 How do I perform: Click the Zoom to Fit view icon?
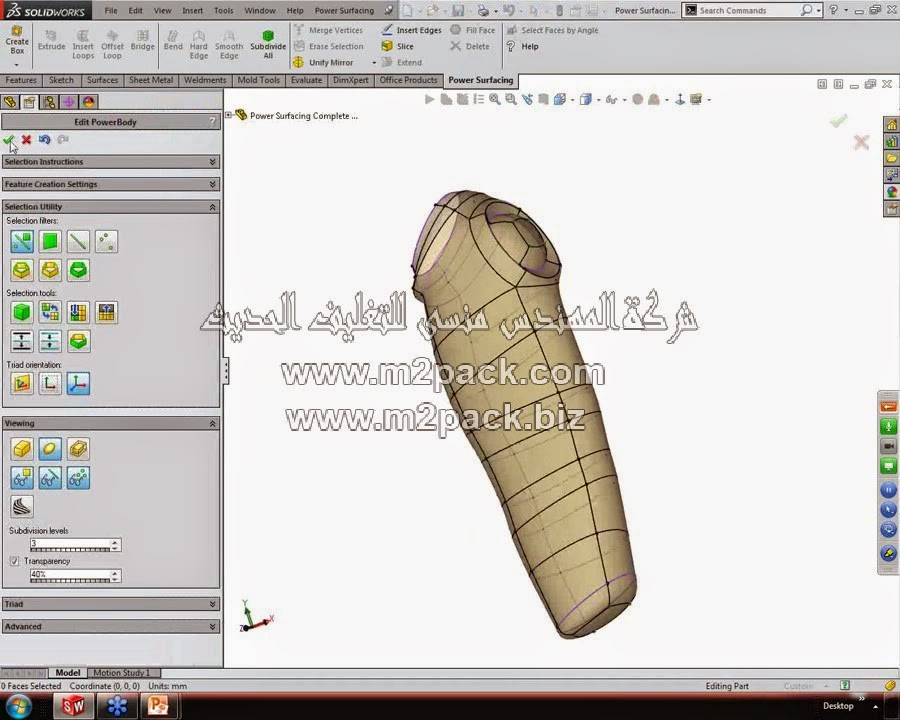494,99
